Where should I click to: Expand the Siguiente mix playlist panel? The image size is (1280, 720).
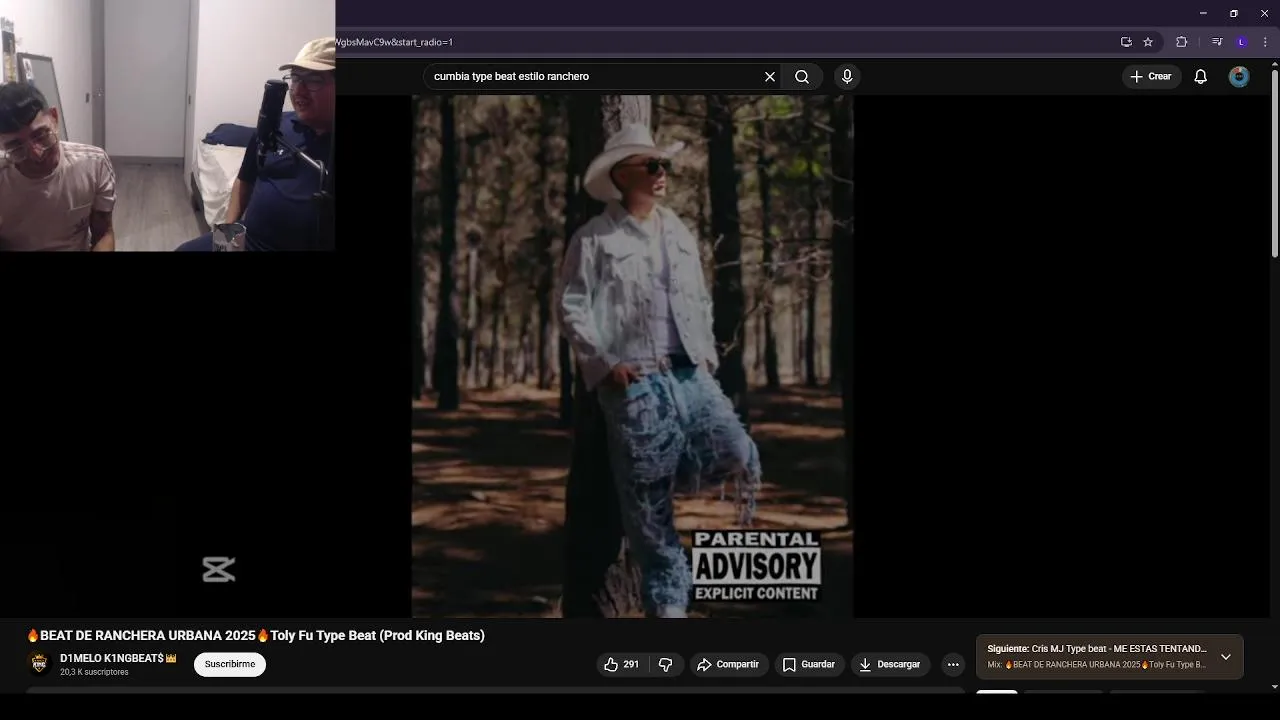(1226, 657)
